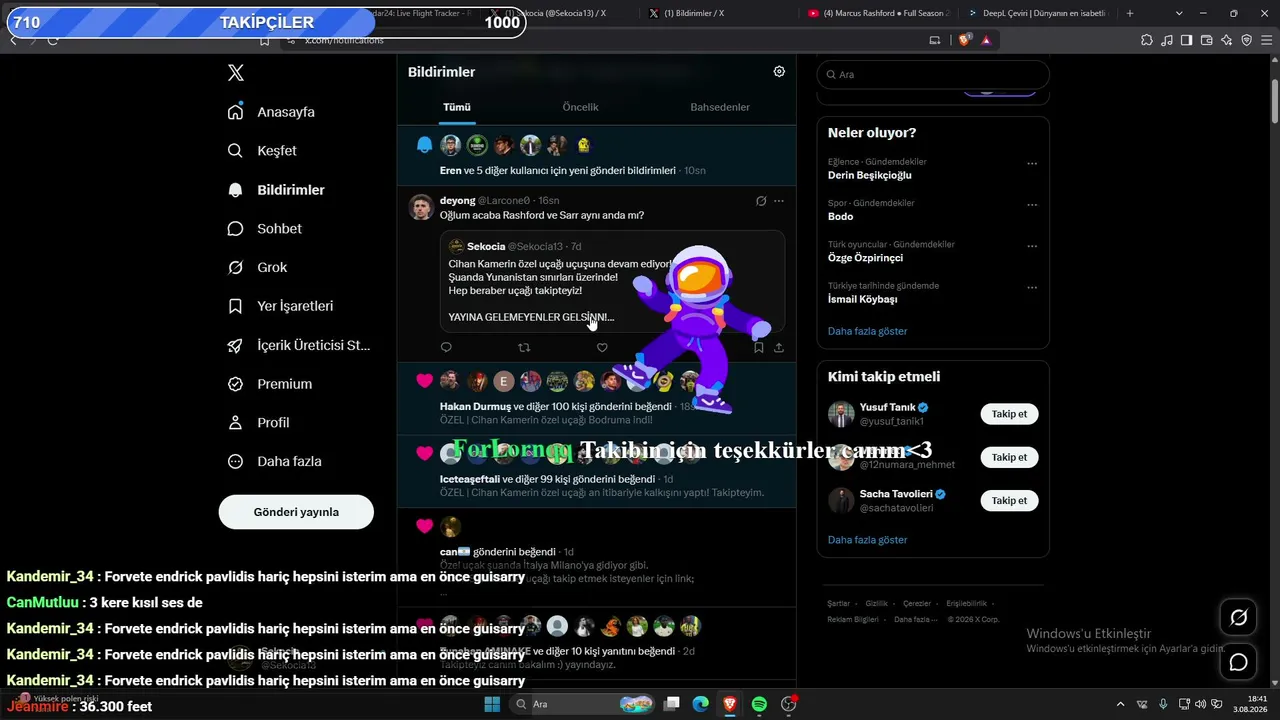Switch to the Tümü tab
This screenshot has height=720, width=1280.
[457, 107]
